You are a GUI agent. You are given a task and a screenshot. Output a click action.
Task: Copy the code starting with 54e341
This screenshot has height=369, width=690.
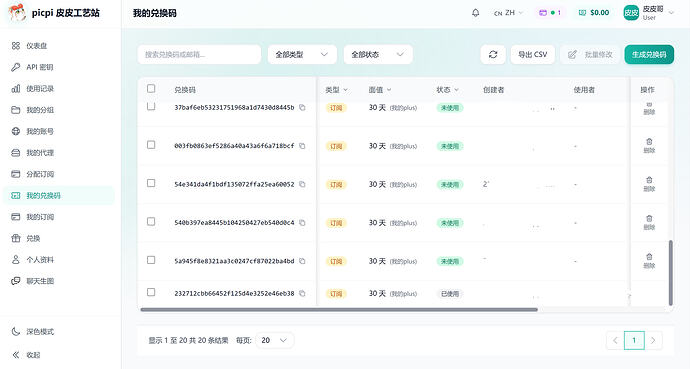pyautogui.click(x=302, y=184)
